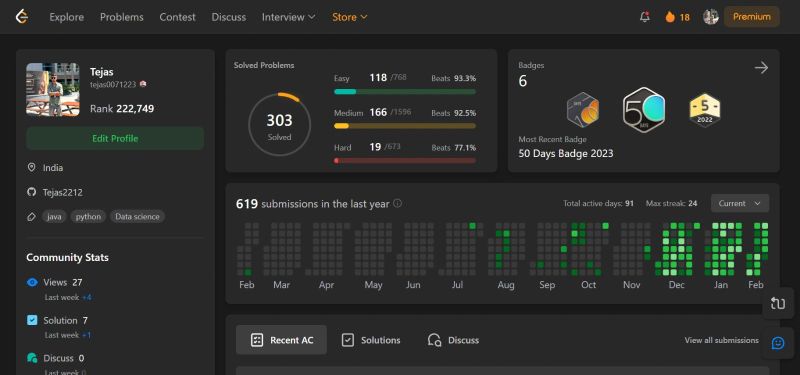800x375 pixels.
Task: Click the submissions info icon
Action: 397,204
